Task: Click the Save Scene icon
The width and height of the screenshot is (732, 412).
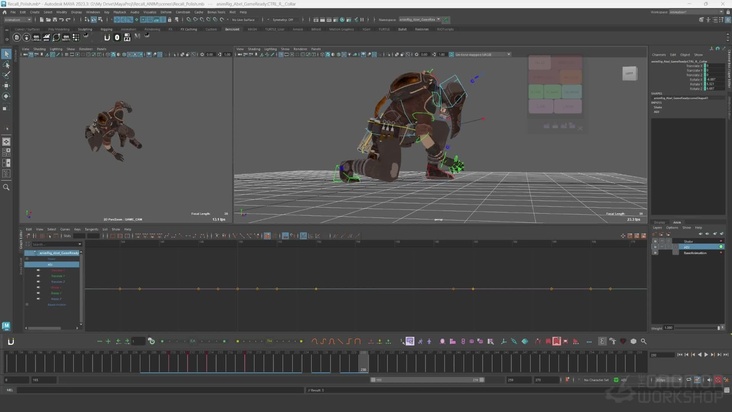Action: pos(55,20)
